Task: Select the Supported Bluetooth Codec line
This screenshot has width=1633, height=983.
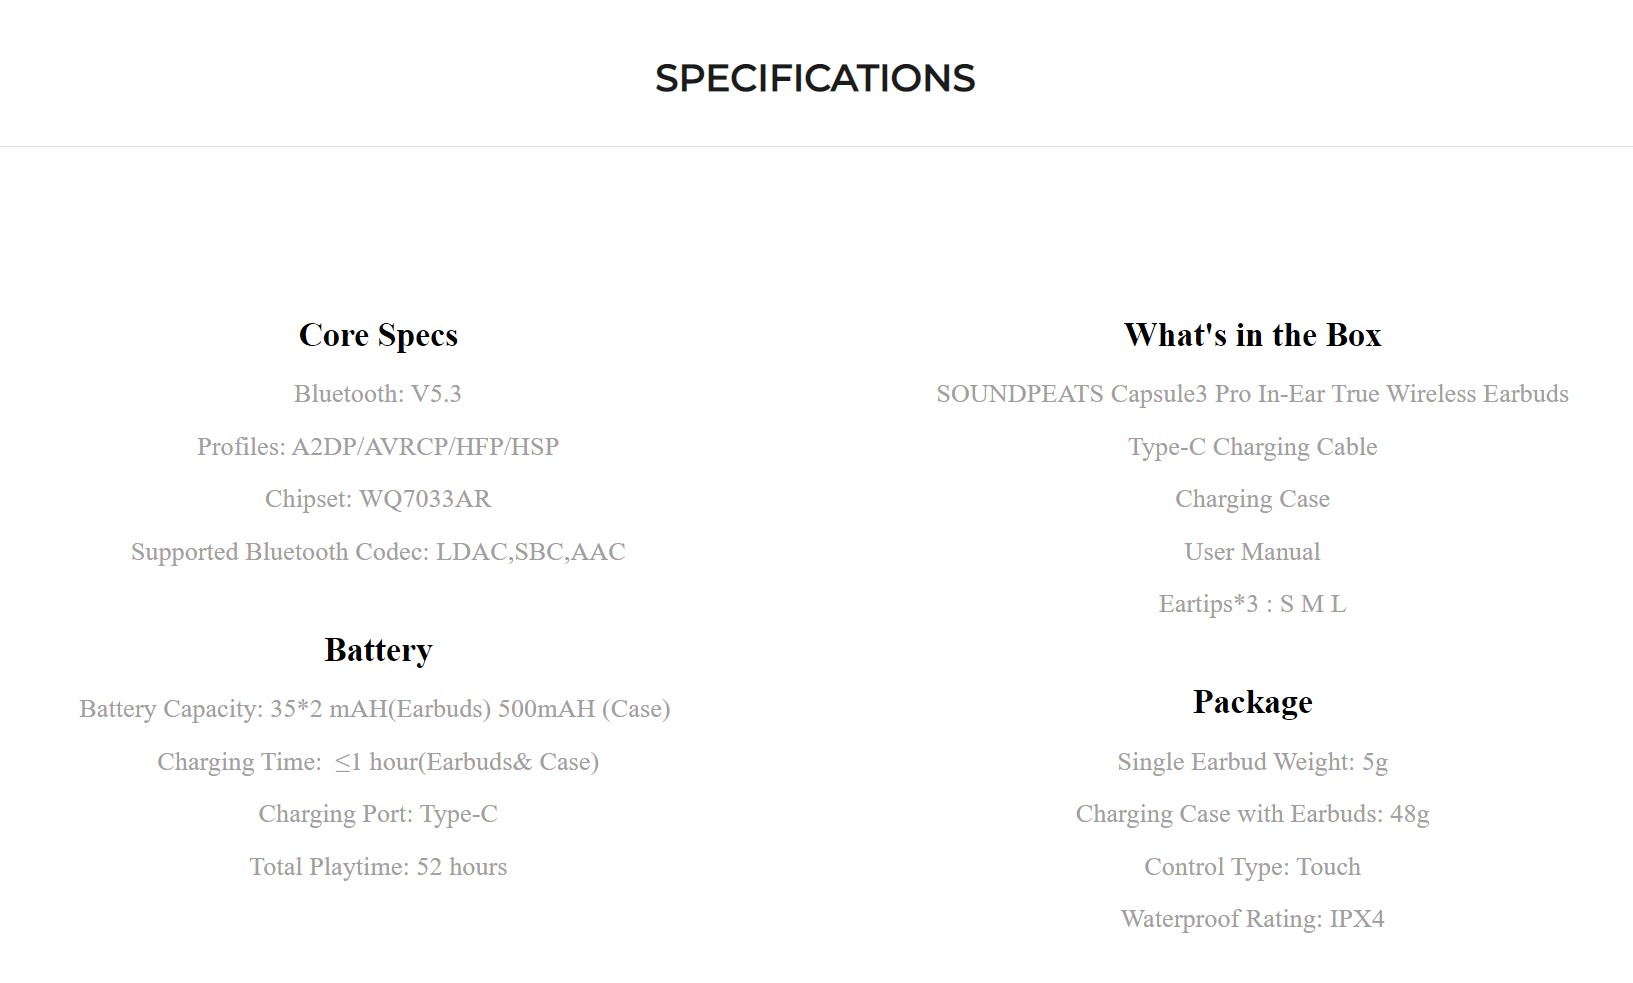Action: click(378, 552)
